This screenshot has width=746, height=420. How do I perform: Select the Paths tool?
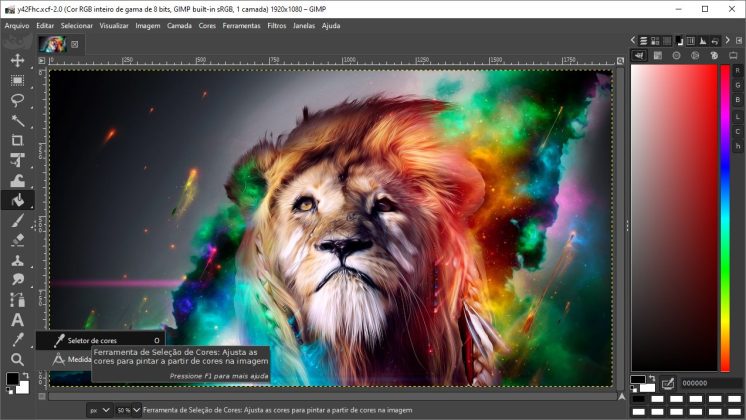[x=18, y=300]
